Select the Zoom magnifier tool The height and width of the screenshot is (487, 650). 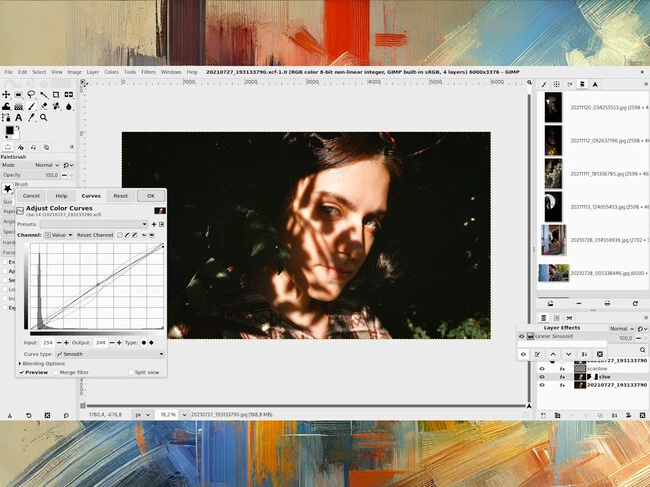[x=45, y=117]
